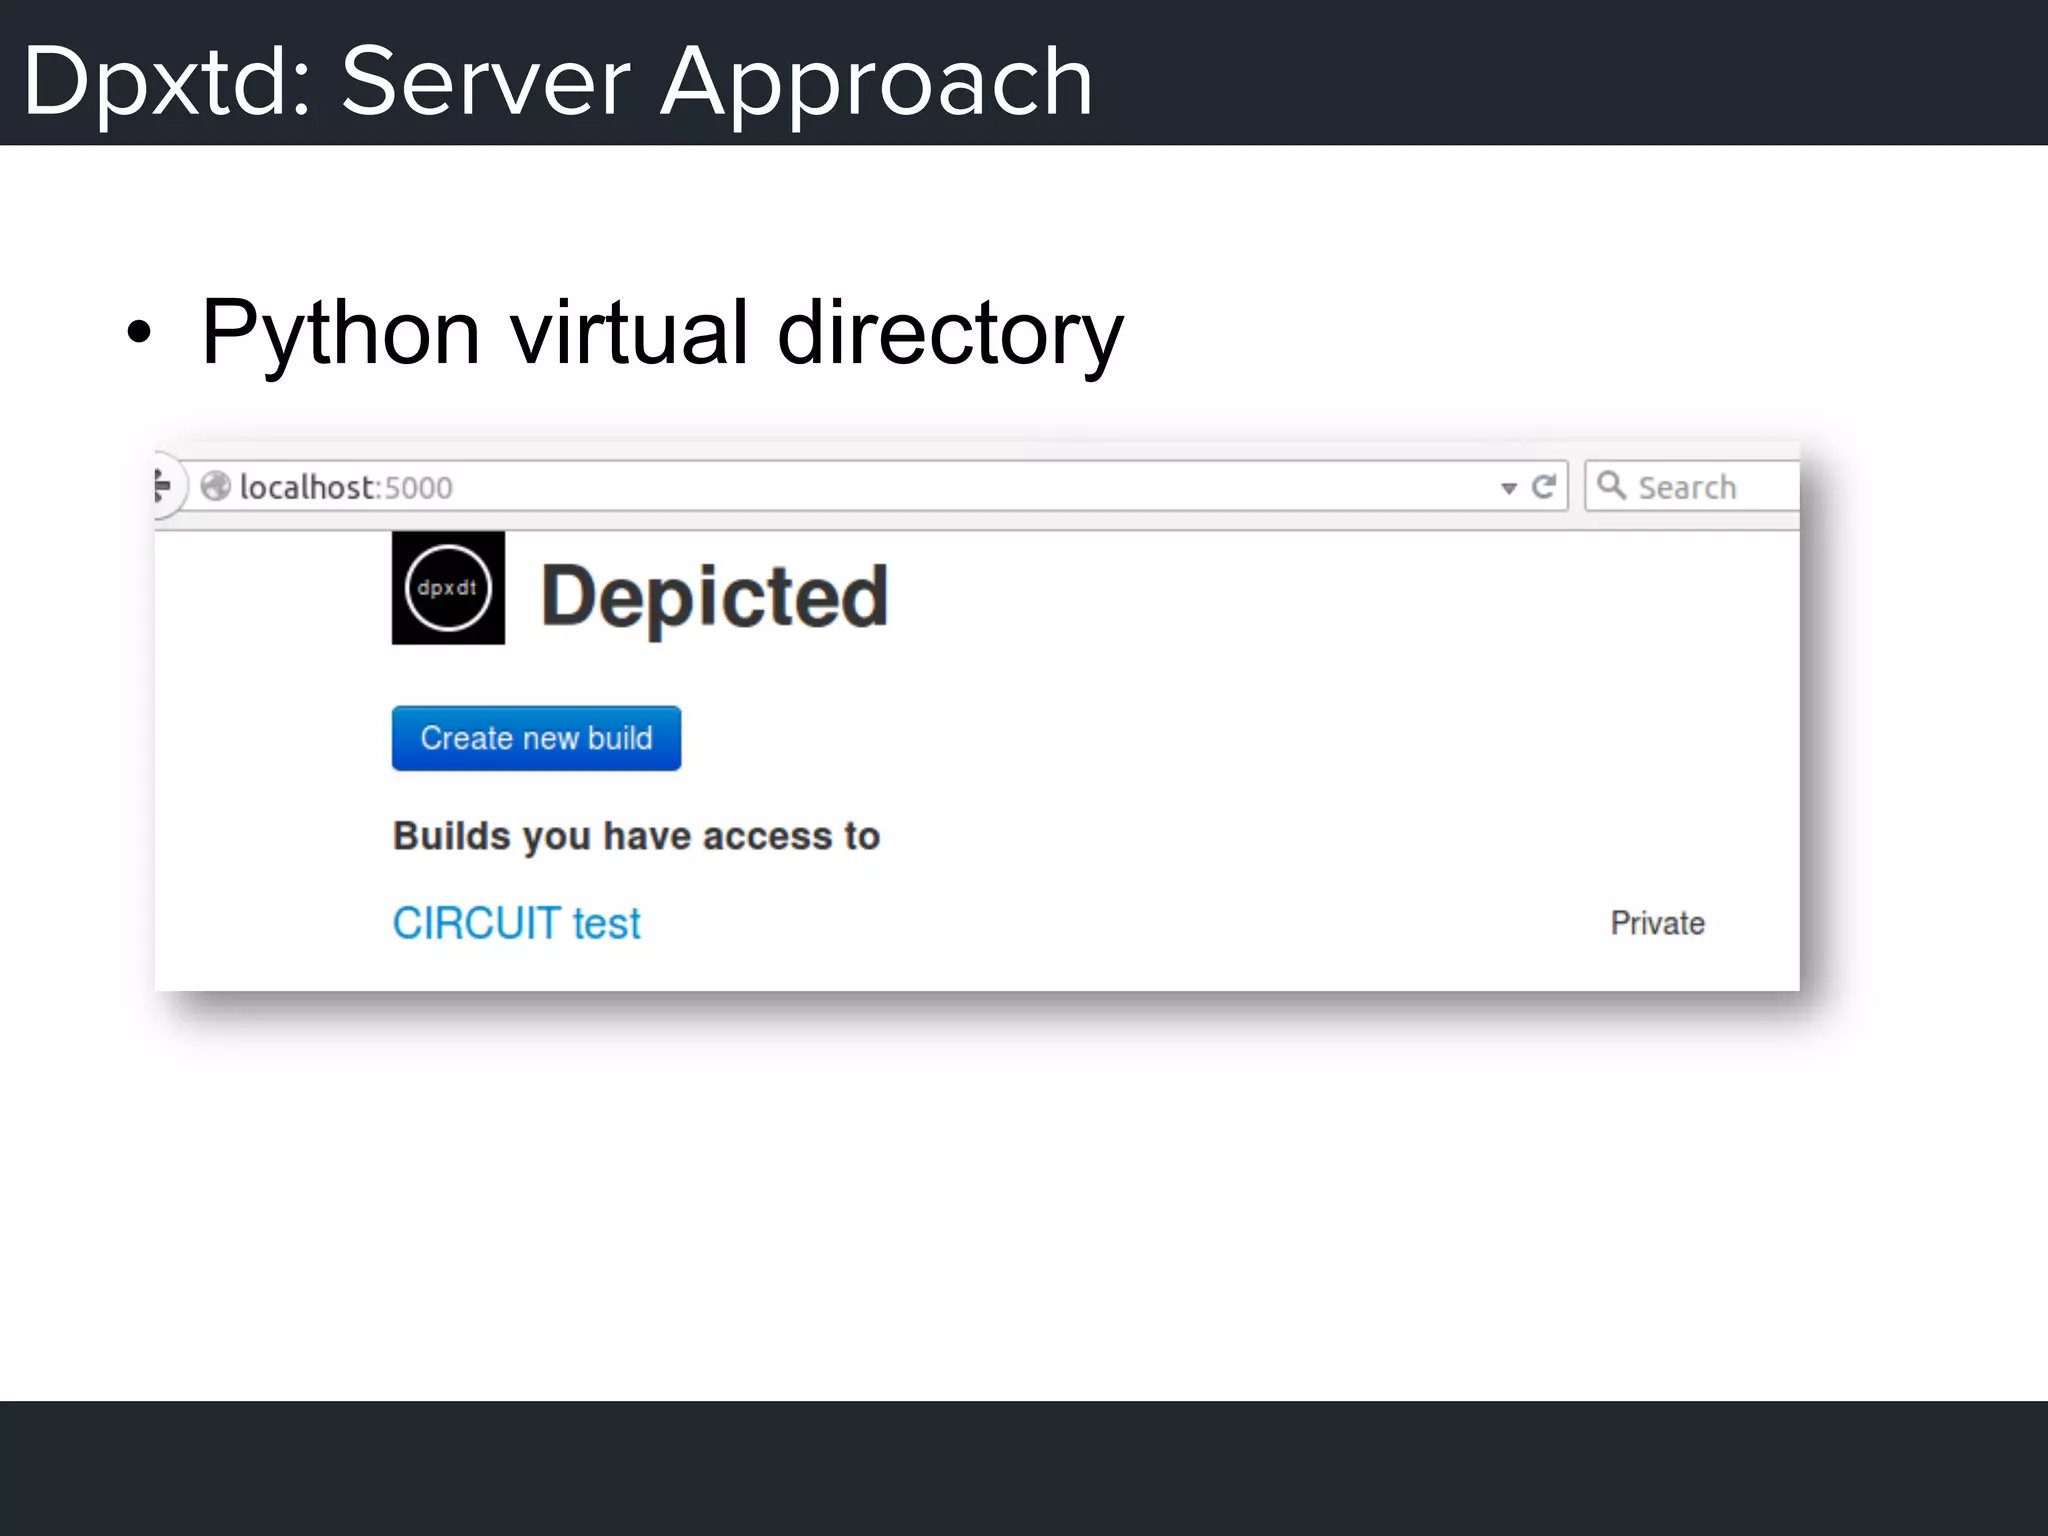Select the slide title 'Dpxtd: Server Approach'

[x=557, y=81]
